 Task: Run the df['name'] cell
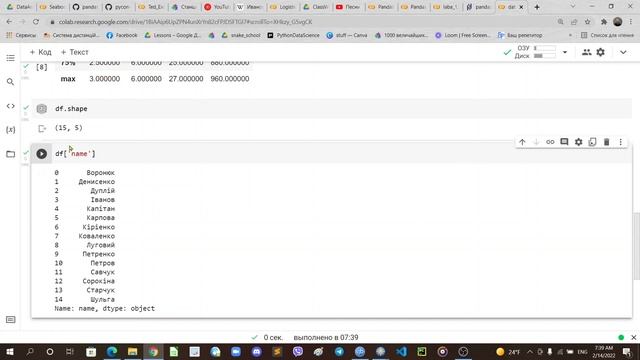(41, 153)
